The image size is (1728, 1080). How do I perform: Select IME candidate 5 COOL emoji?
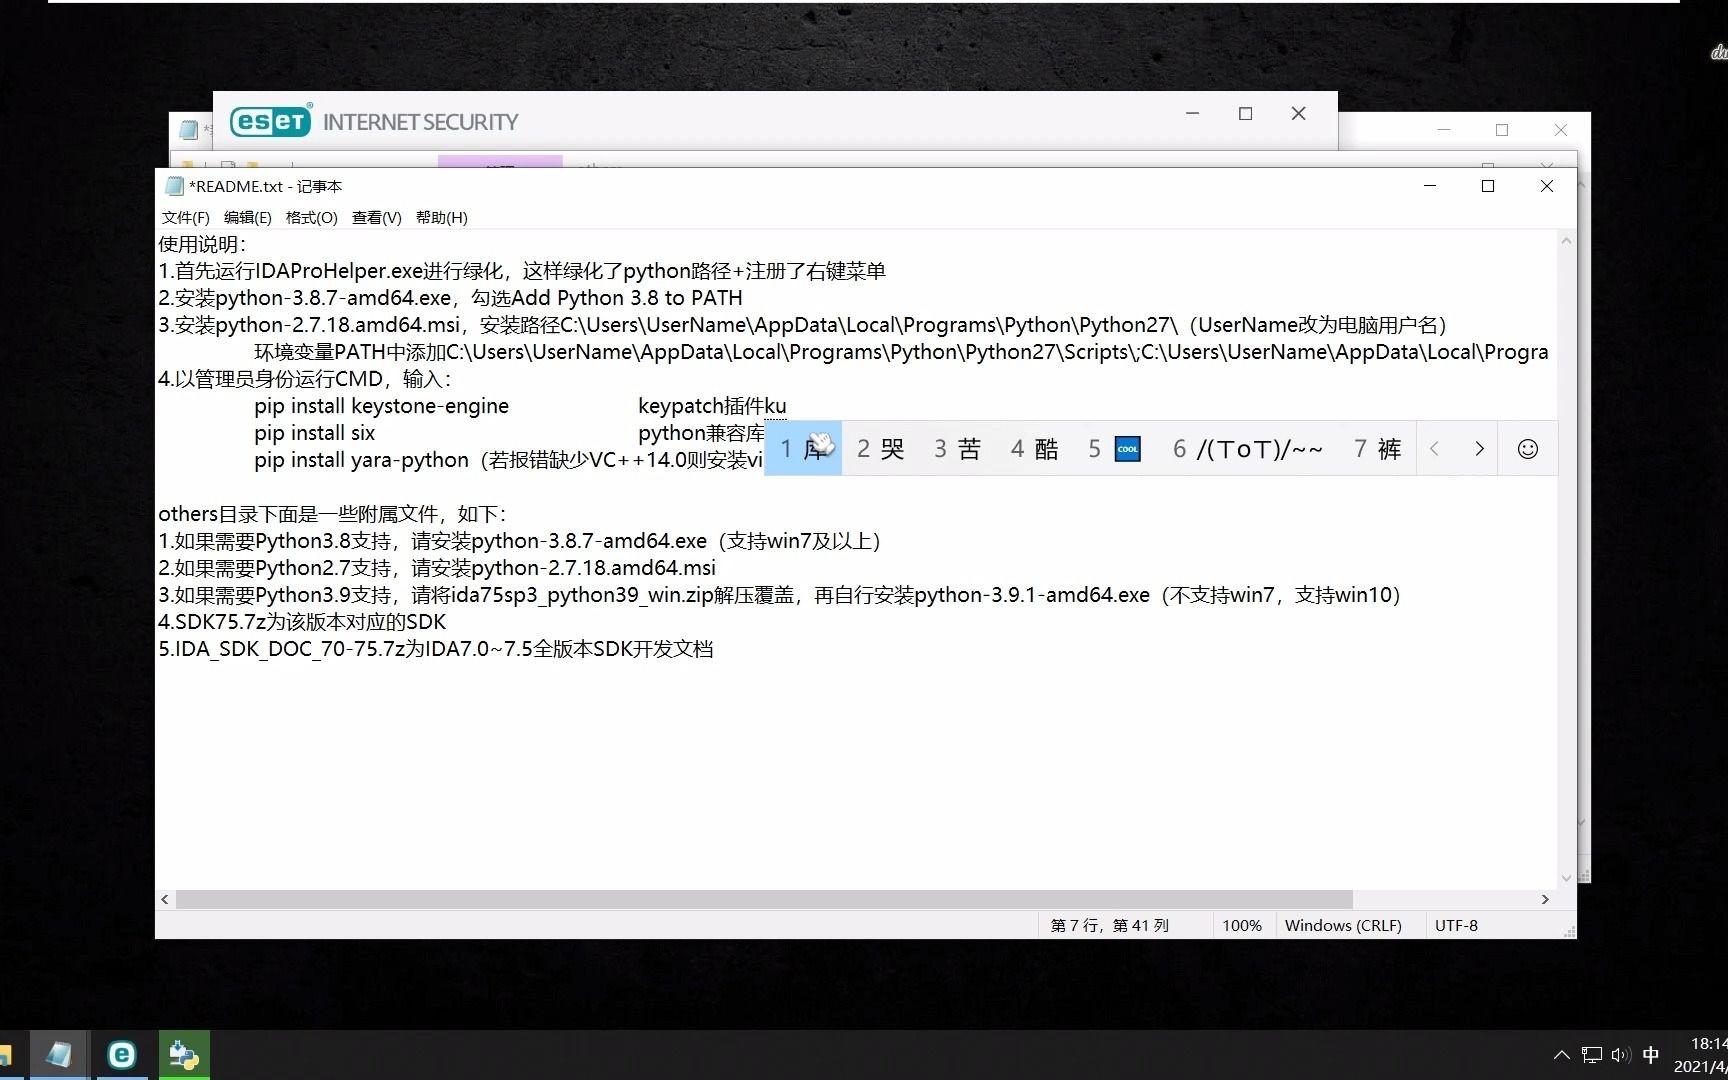pyautogui.click(x=1114, y=449)
